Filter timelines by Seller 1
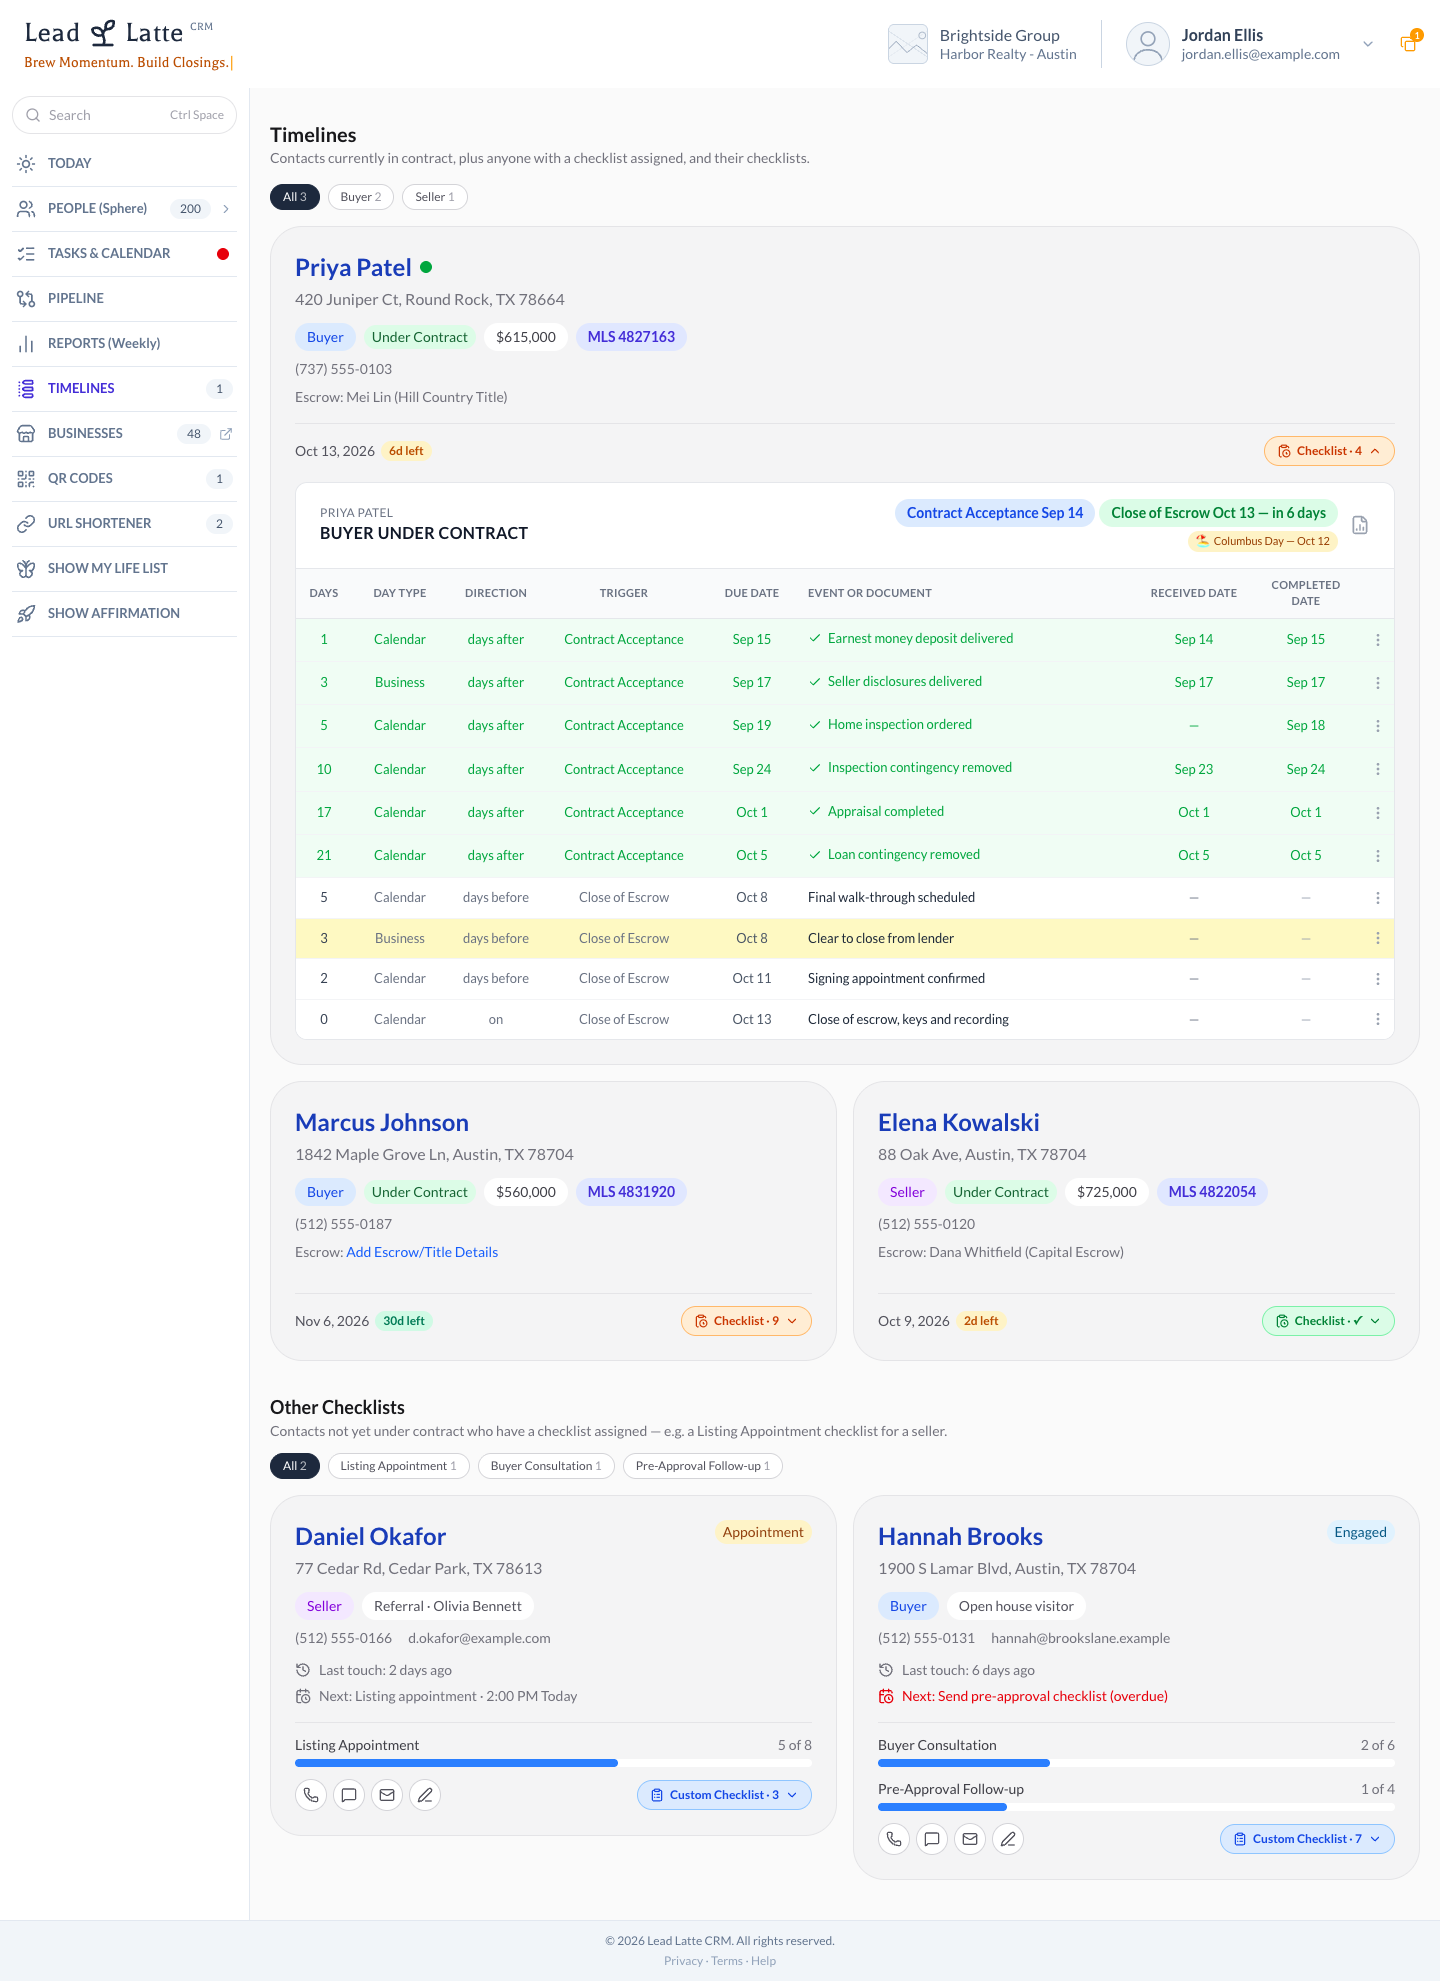Image resolution: width=1440 pixels, height=1981 pixels. [x=435, y=197]
